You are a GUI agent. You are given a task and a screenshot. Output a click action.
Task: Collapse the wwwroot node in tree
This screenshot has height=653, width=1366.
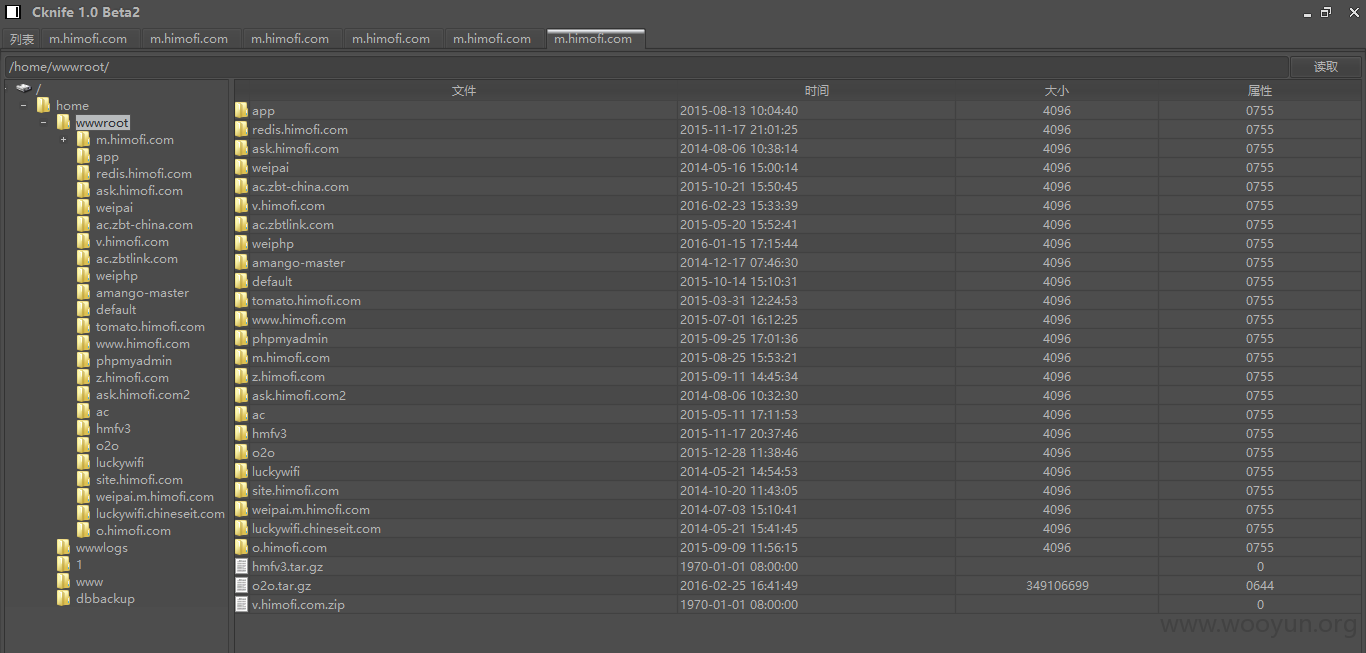43,122
